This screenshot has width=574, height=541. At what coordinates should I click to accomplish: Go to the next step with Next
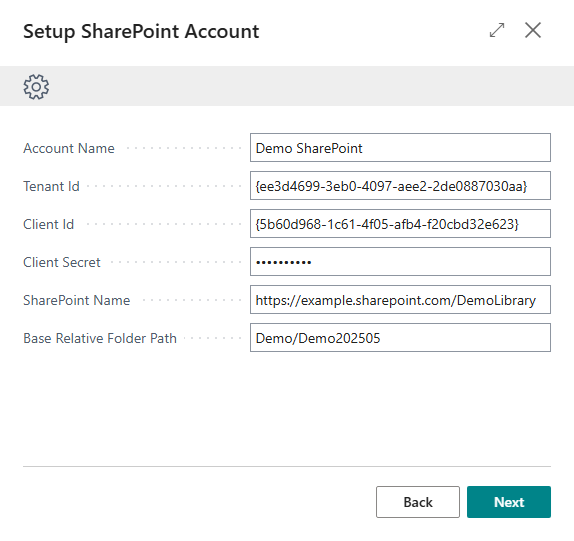509,502
